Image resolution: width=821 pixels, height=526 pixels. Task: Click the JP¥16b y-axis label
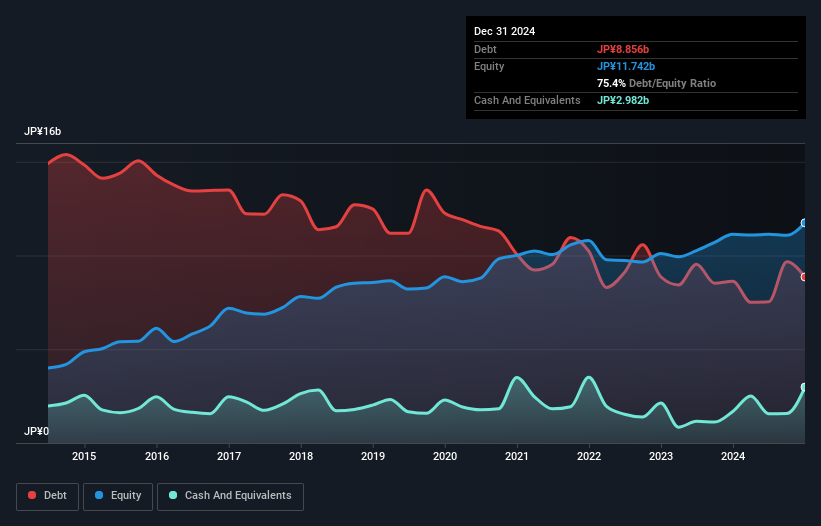pyautogui.click(x=42, y=131)
